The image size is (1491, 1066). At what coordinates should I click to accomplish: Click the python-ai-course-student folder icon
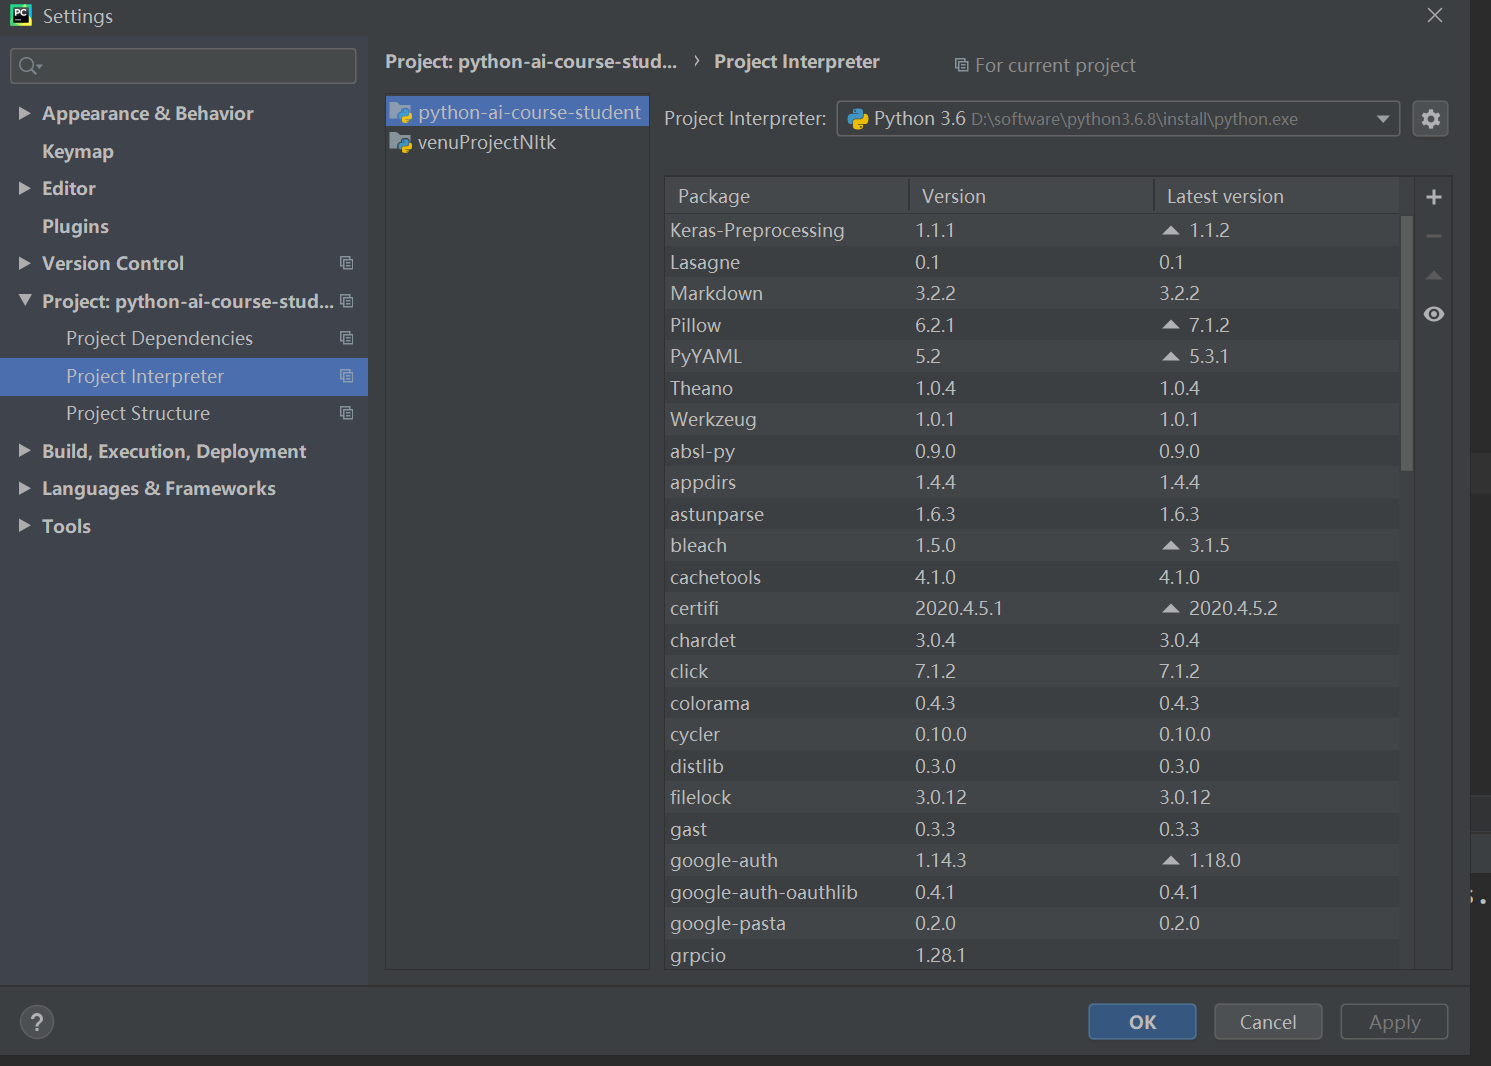pos(400,112)
